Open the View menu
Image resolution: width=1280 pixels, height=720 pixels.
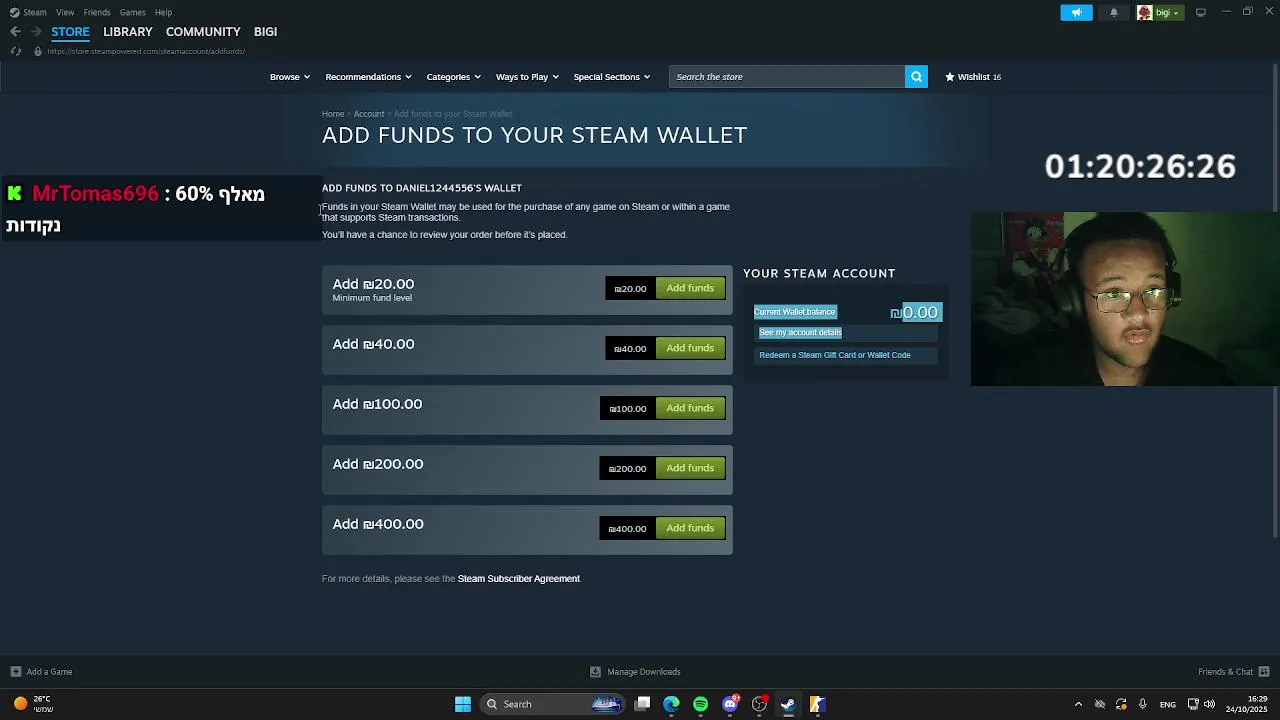tap(65, 13)
